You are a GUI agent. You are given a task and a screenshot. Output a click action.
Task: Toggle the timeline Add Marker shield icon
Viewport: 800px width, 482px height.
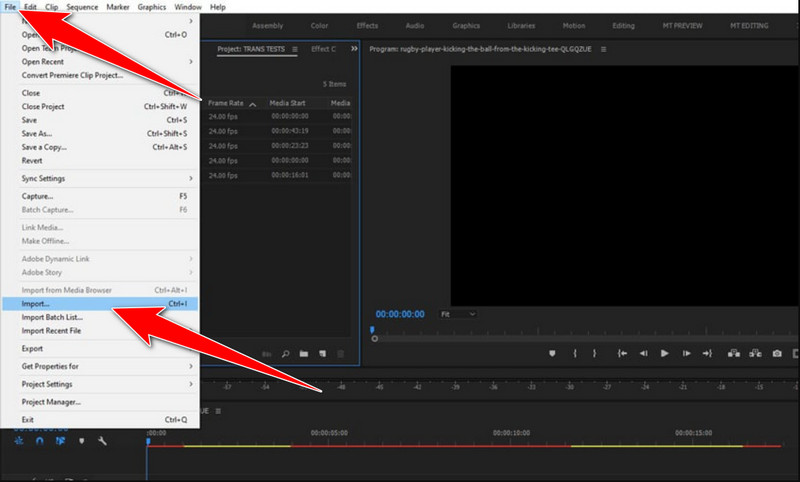click(82, 441)
